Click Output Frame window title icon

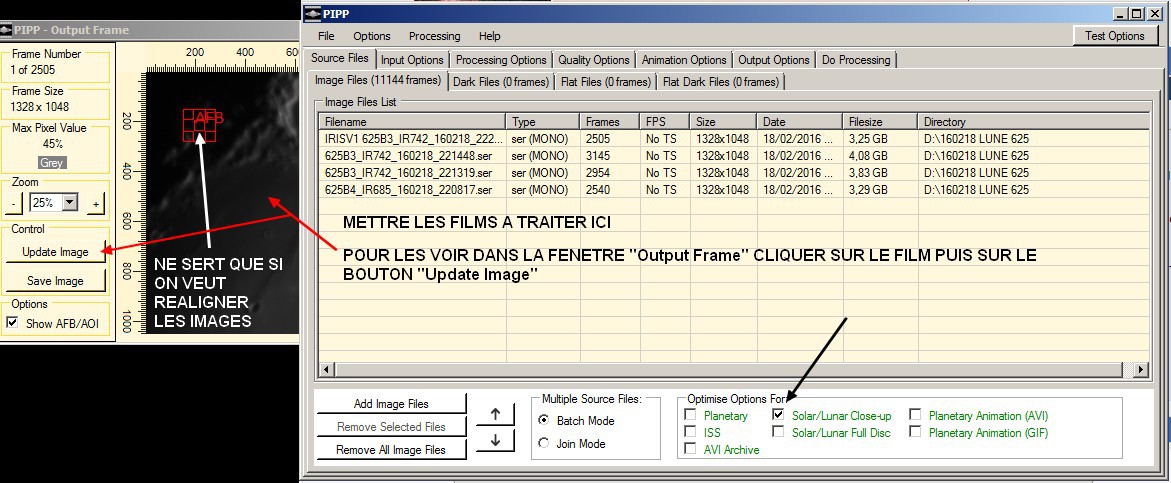click(x=6, y=31)
